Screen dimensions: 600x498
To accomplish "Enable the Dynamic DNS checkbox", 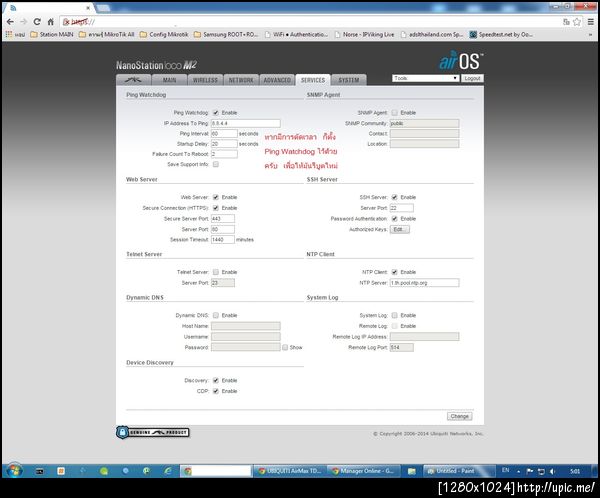I will (216, 315).
